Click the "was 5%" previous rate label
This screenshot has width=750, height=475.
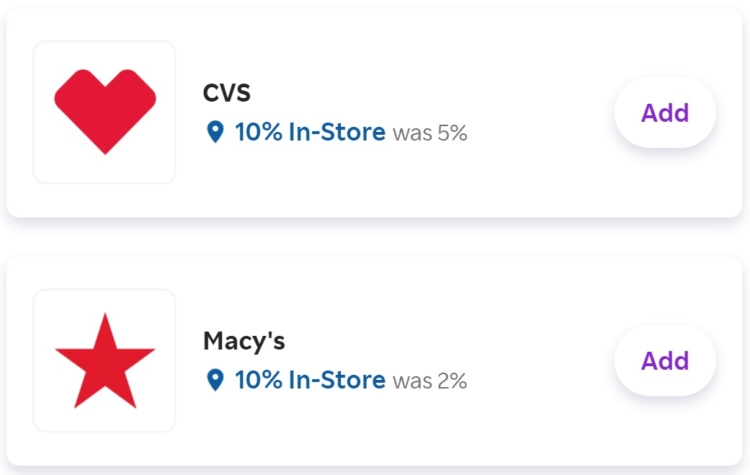pos(430,133)
